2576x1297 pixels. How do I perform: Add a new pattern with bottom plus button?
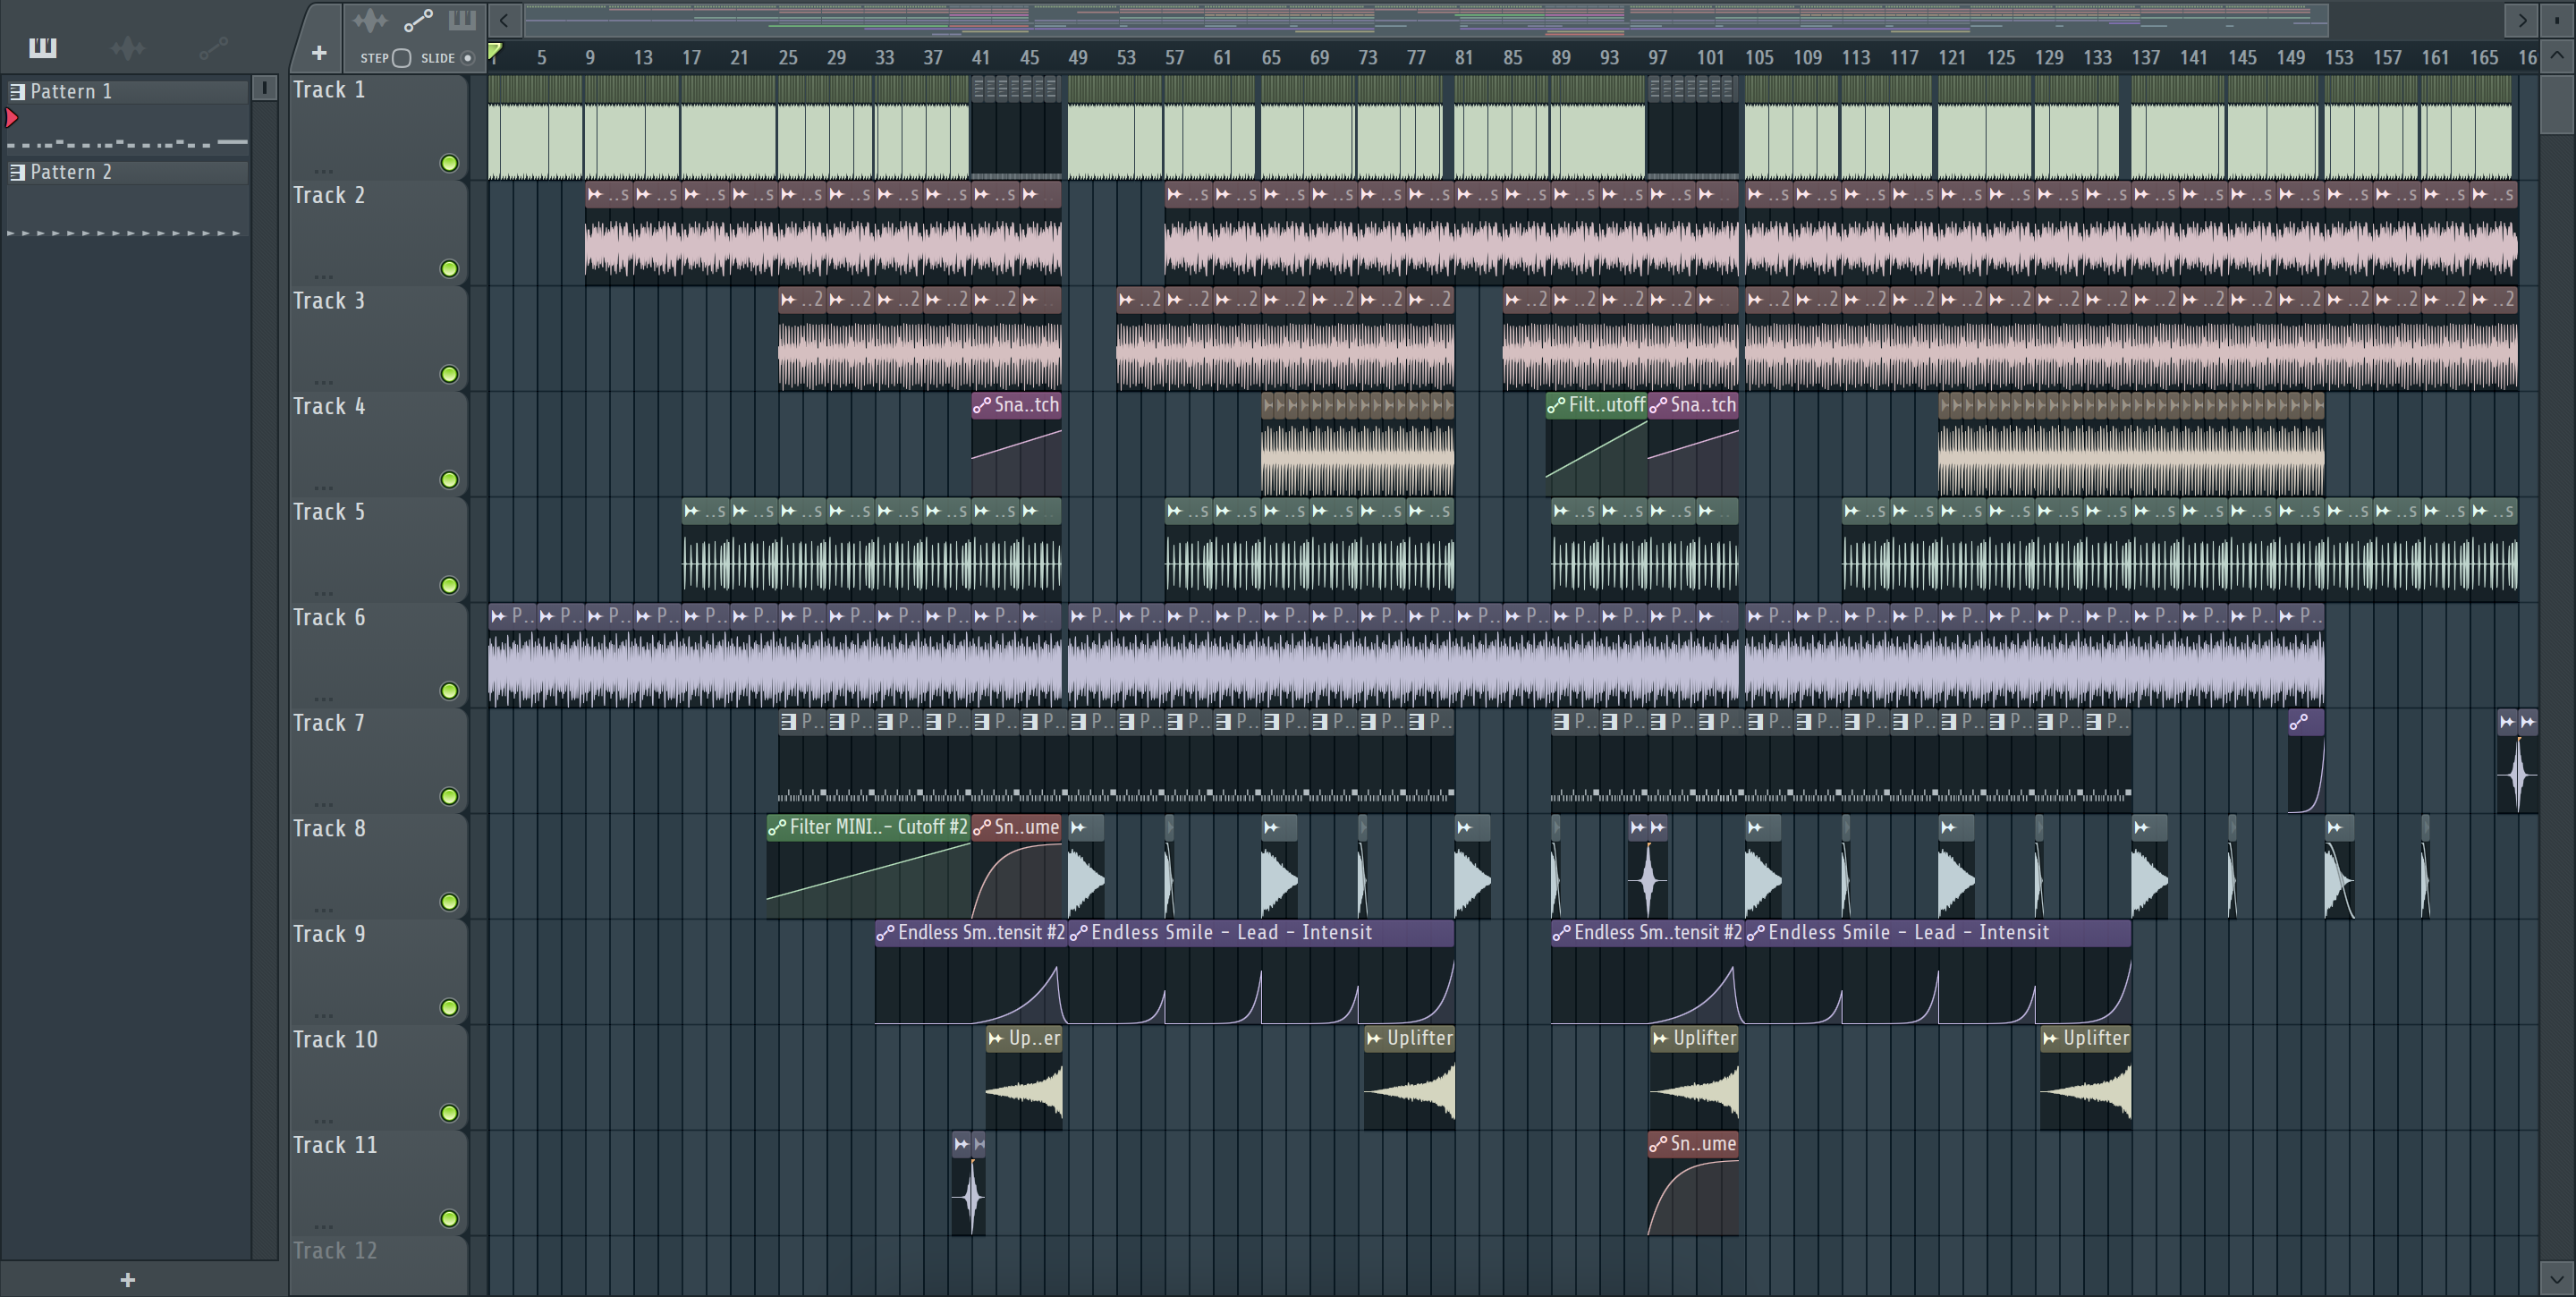pos(127,1279)
